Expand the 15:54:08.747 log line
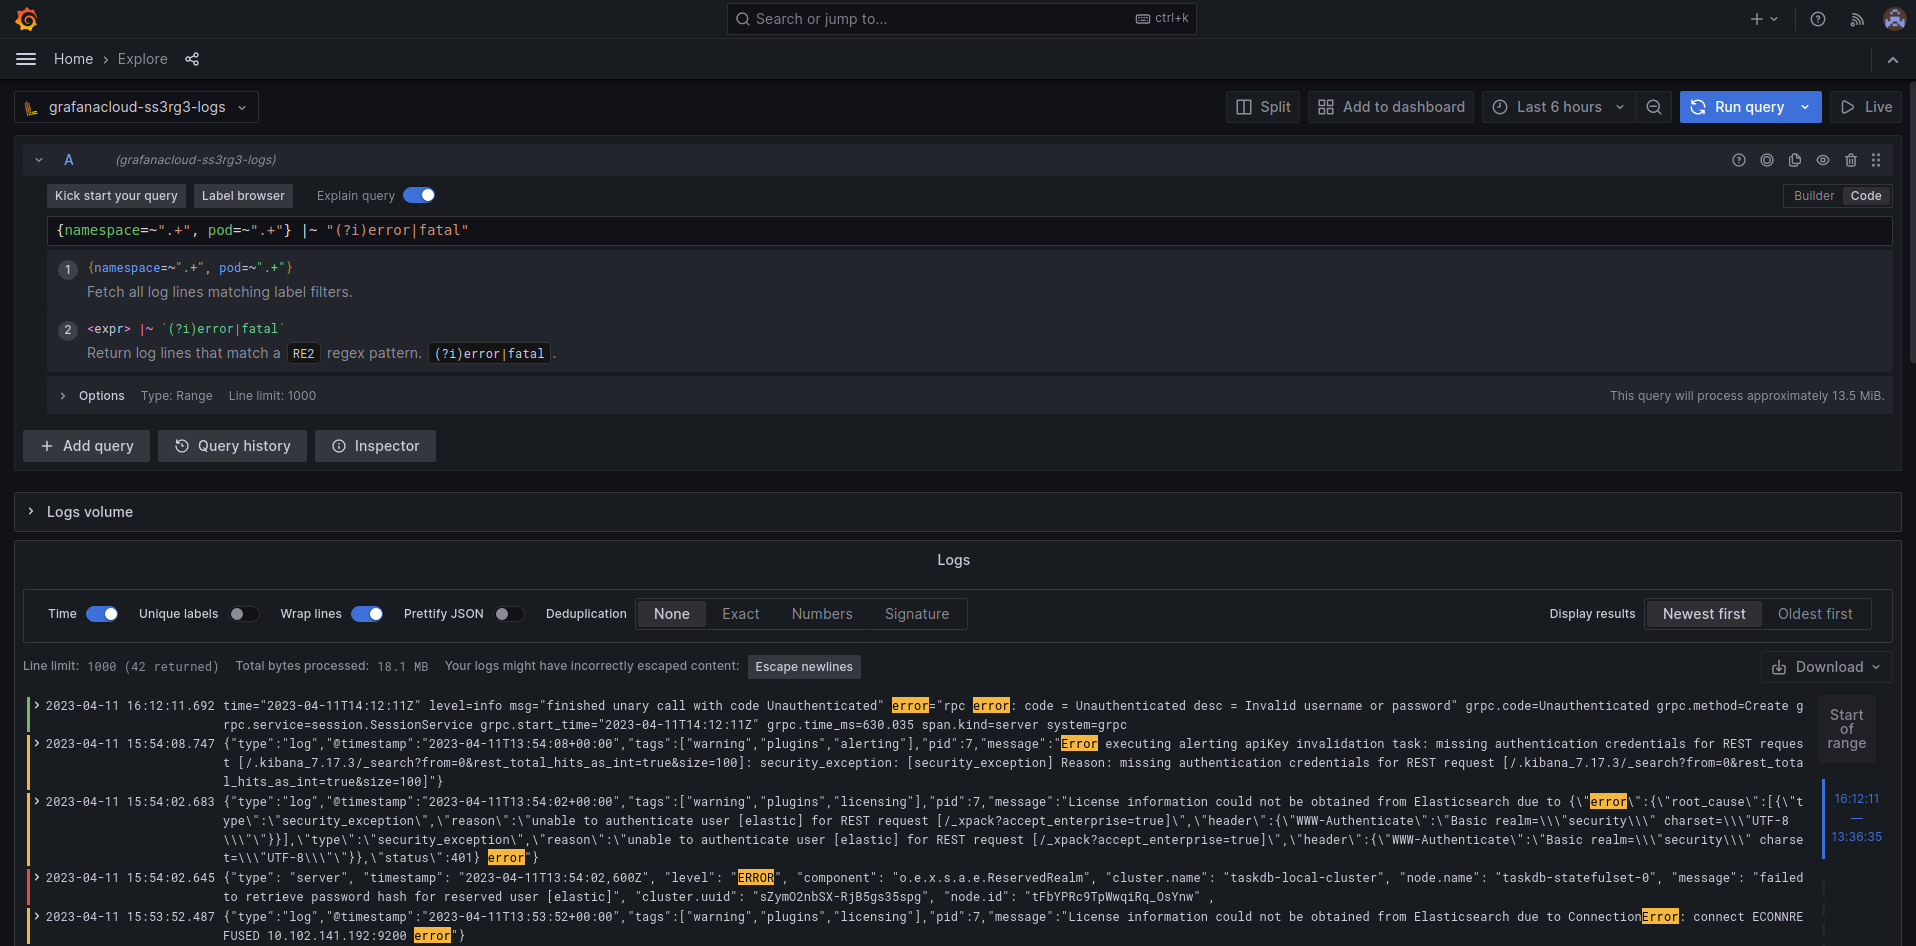The height and width of the screenshot is (946, 1916). (x=37, y=744)
